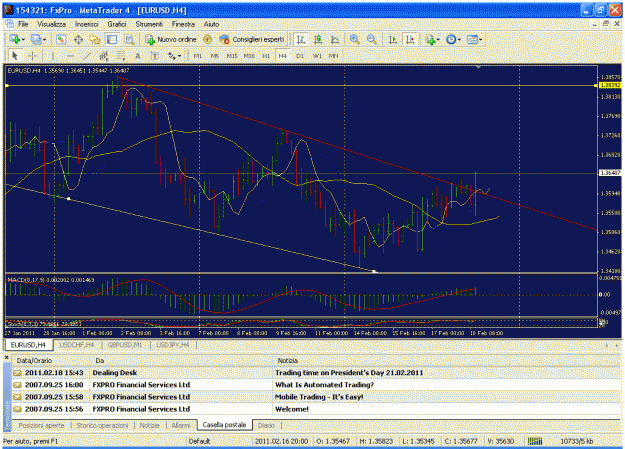Image resolution: width=625 pixels, height=449 pixels.
Task: Switch to bar chart display
Action: pyautogui.click(x=301, y=39)
